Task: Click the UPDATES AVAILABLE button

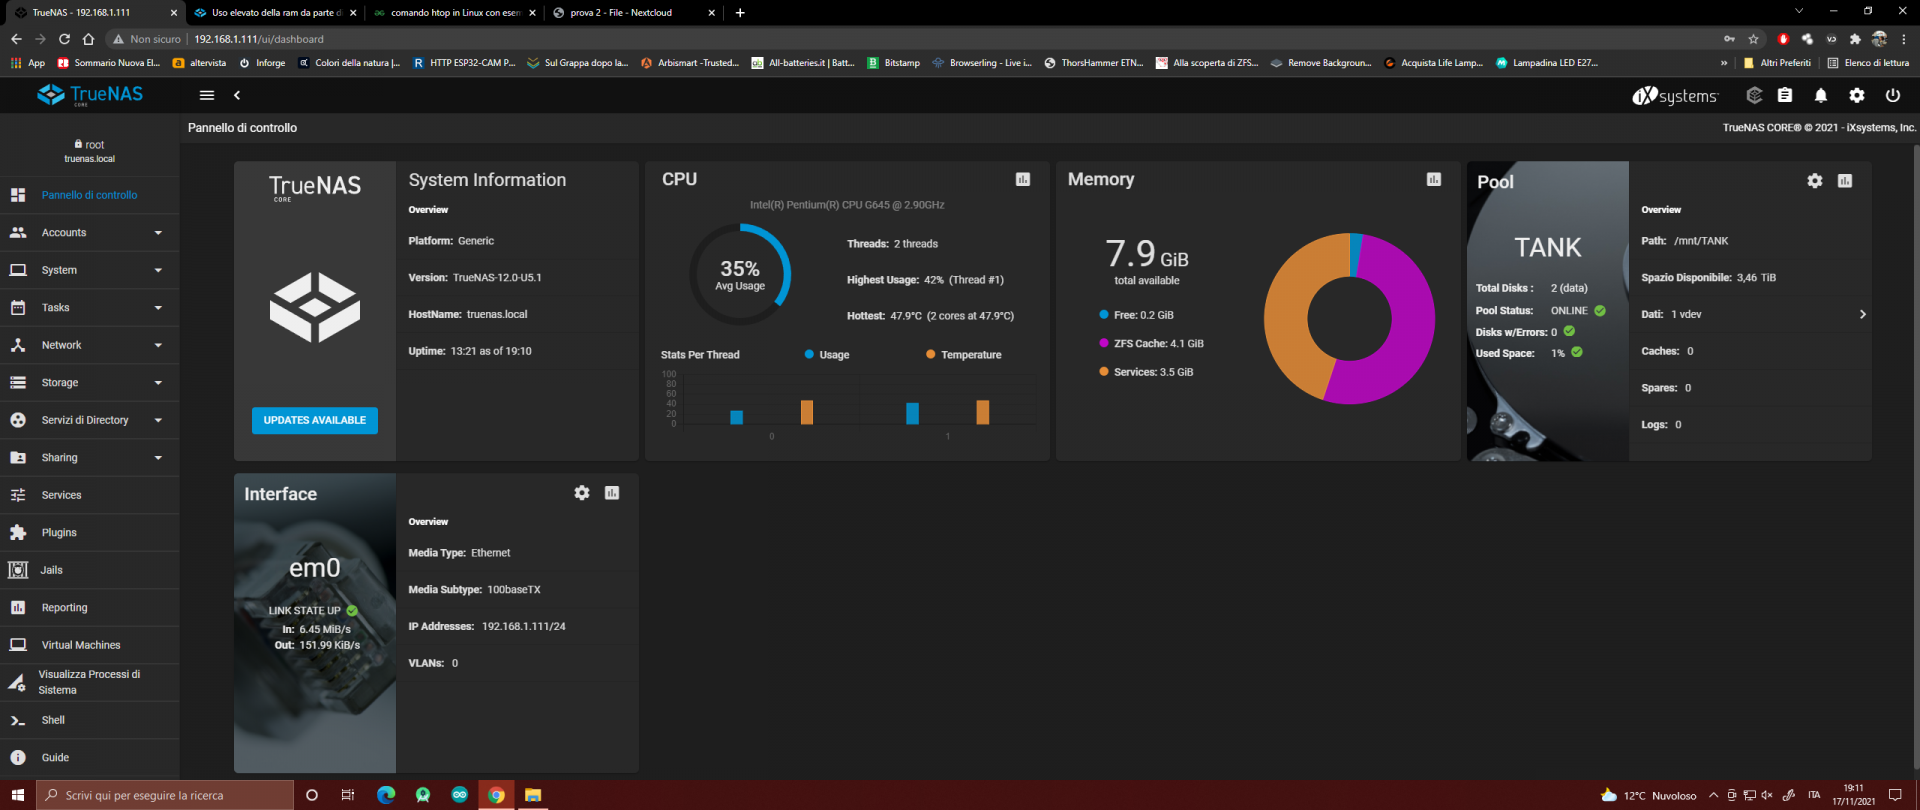Action: pos(315,420)
